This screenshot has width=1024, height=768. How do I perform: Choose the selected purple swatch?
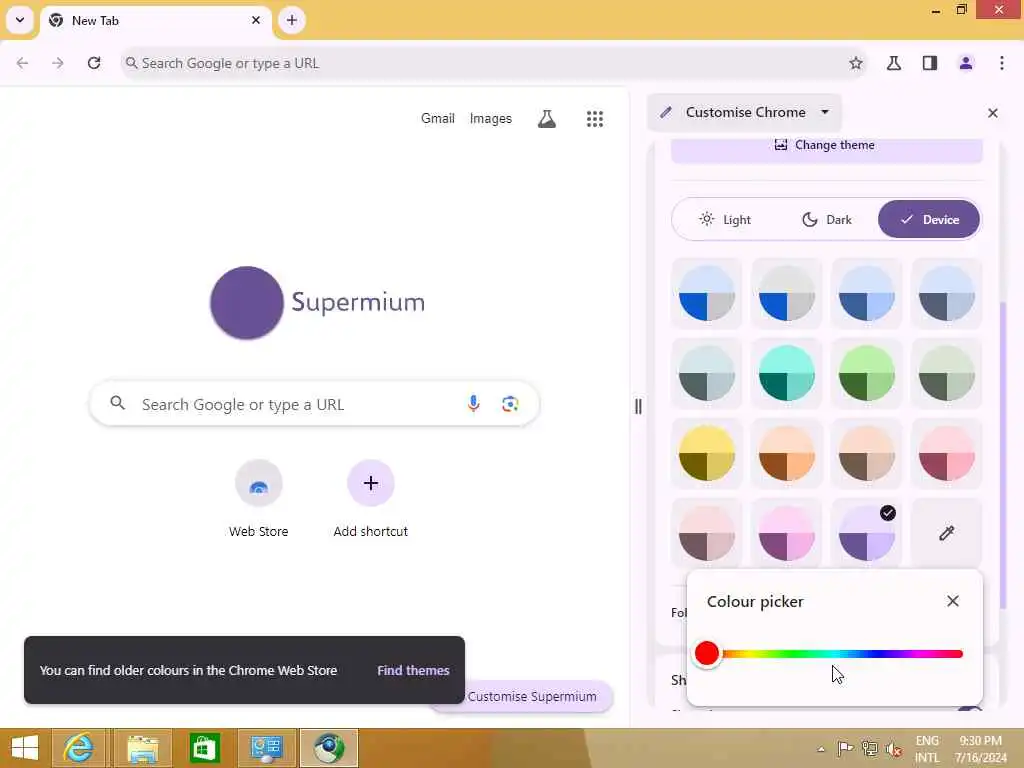(x=867, y=533)
